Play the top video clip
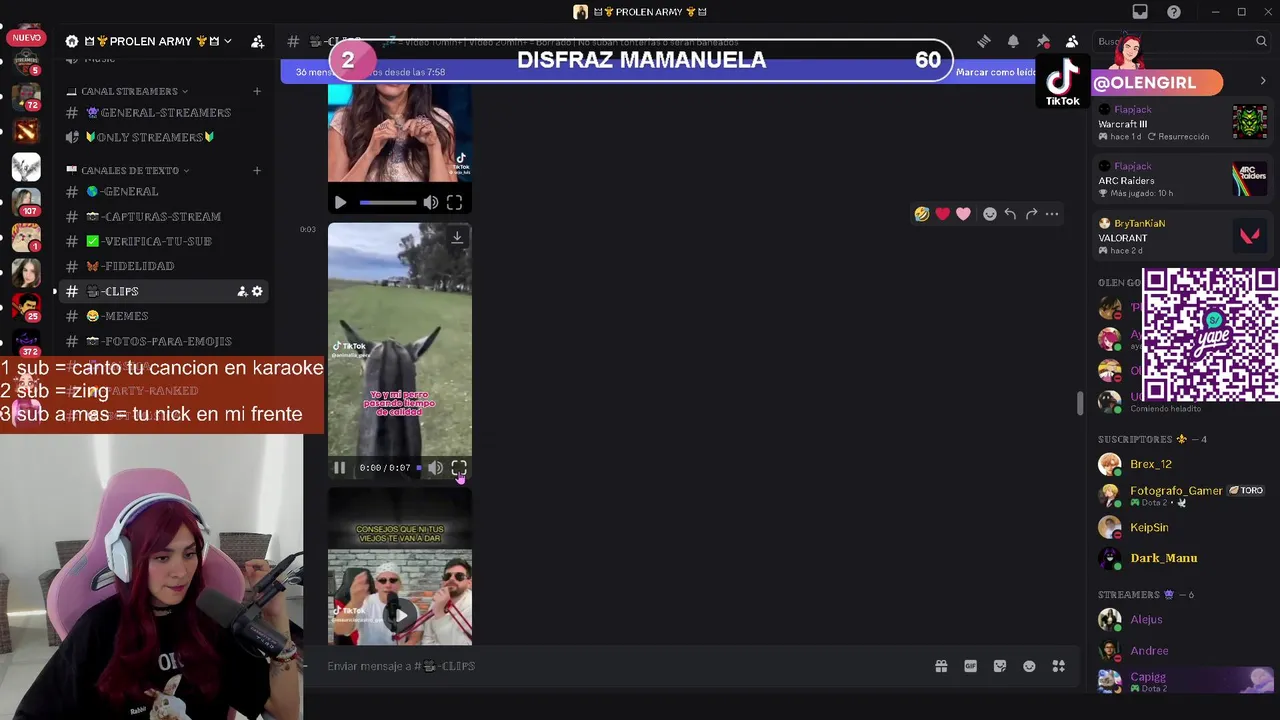The image size is (1280, 720). pos(340,202)
